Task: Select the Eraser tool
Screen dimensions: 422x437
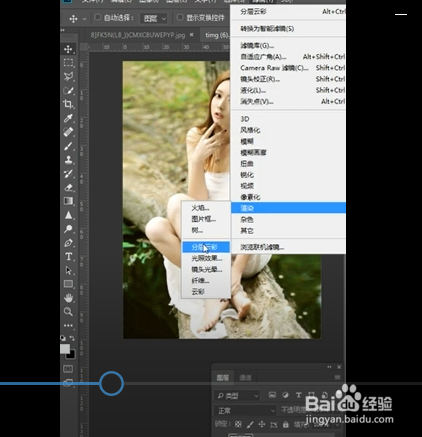Action: pos(68,187)
